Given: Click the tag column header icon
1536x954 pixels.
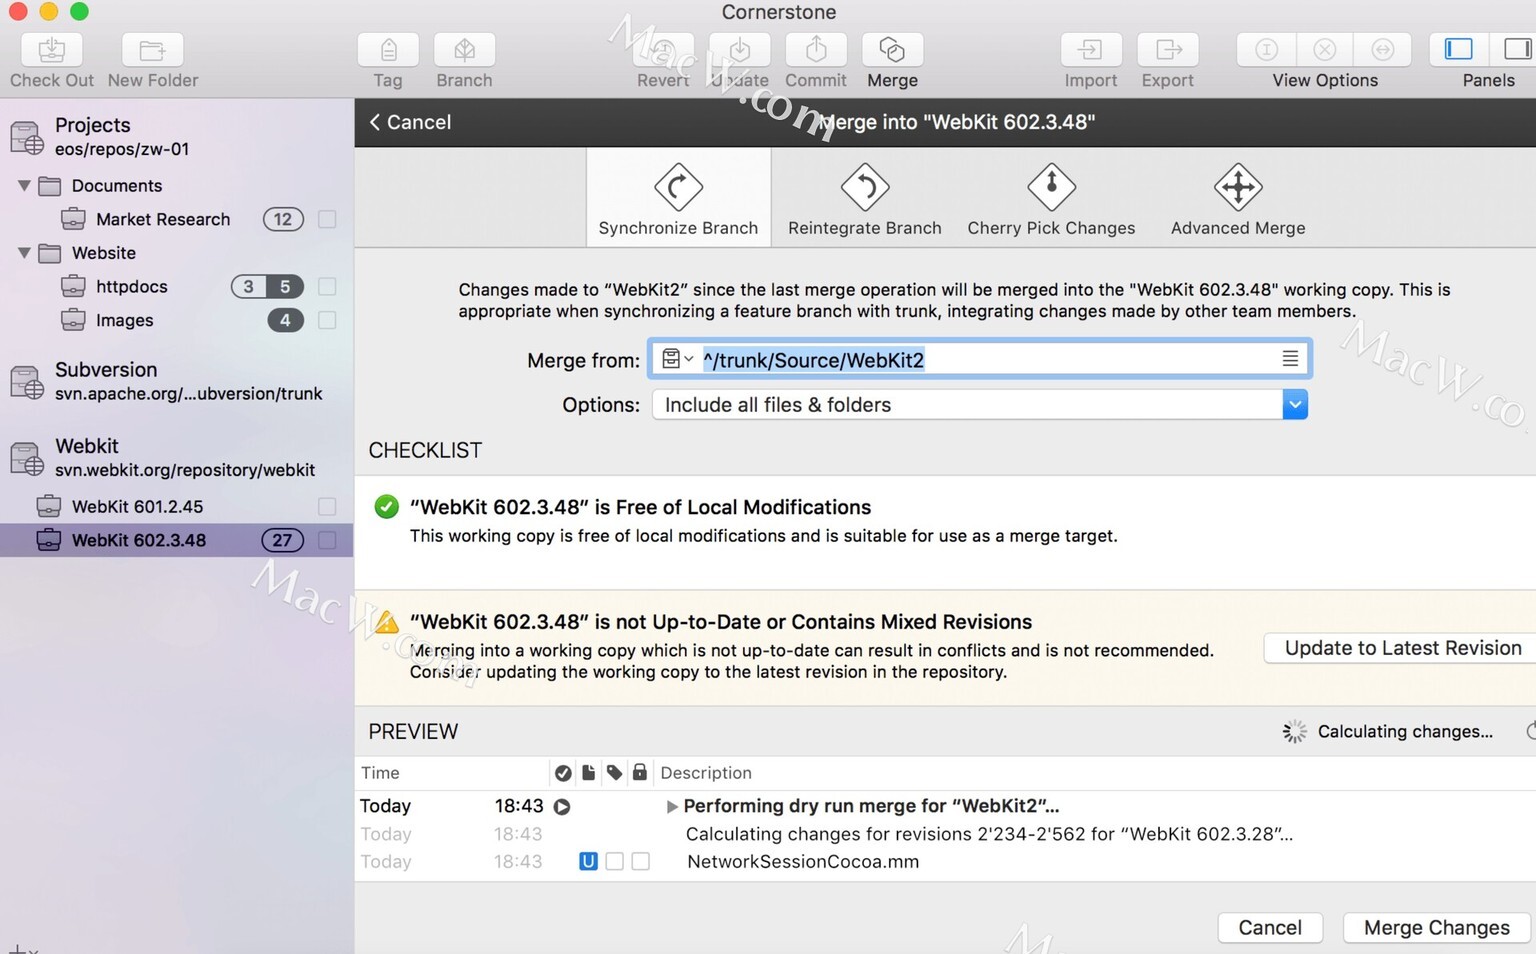Looking at the screenshot, I should tap(614, 773).
